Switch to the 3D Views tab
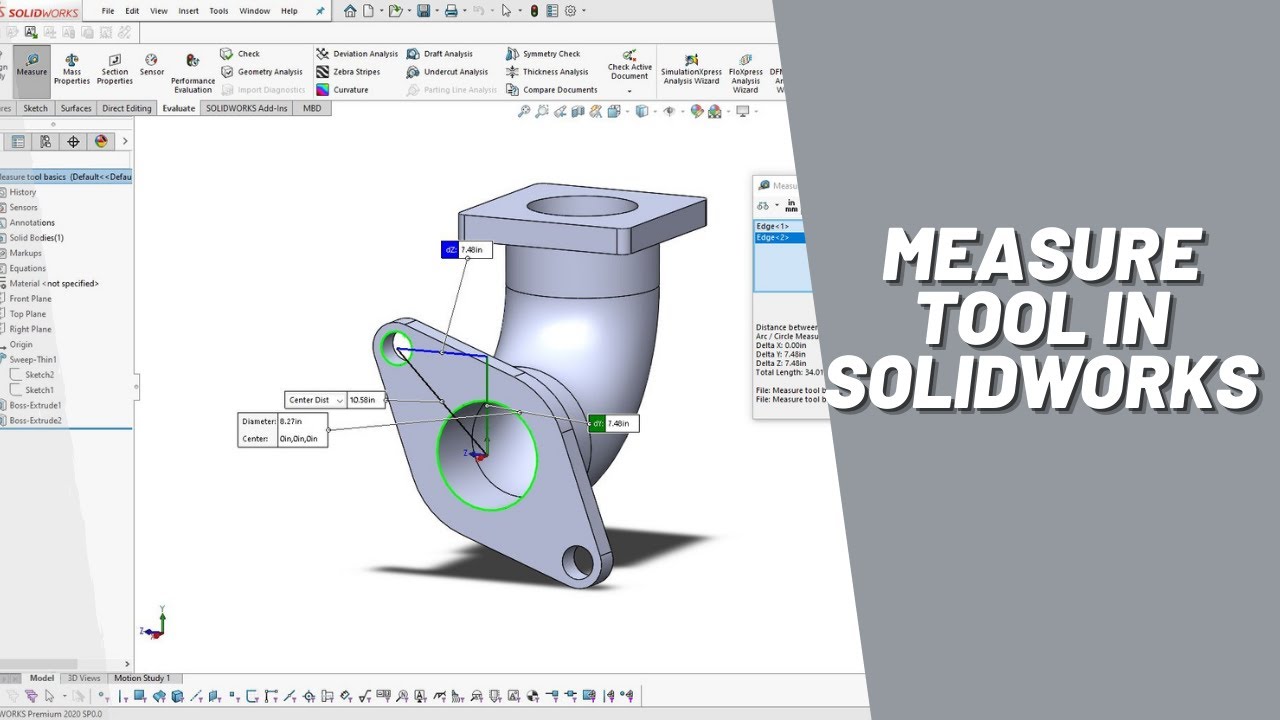Screen dimensions: 1280x720 (x=84, y=678)
